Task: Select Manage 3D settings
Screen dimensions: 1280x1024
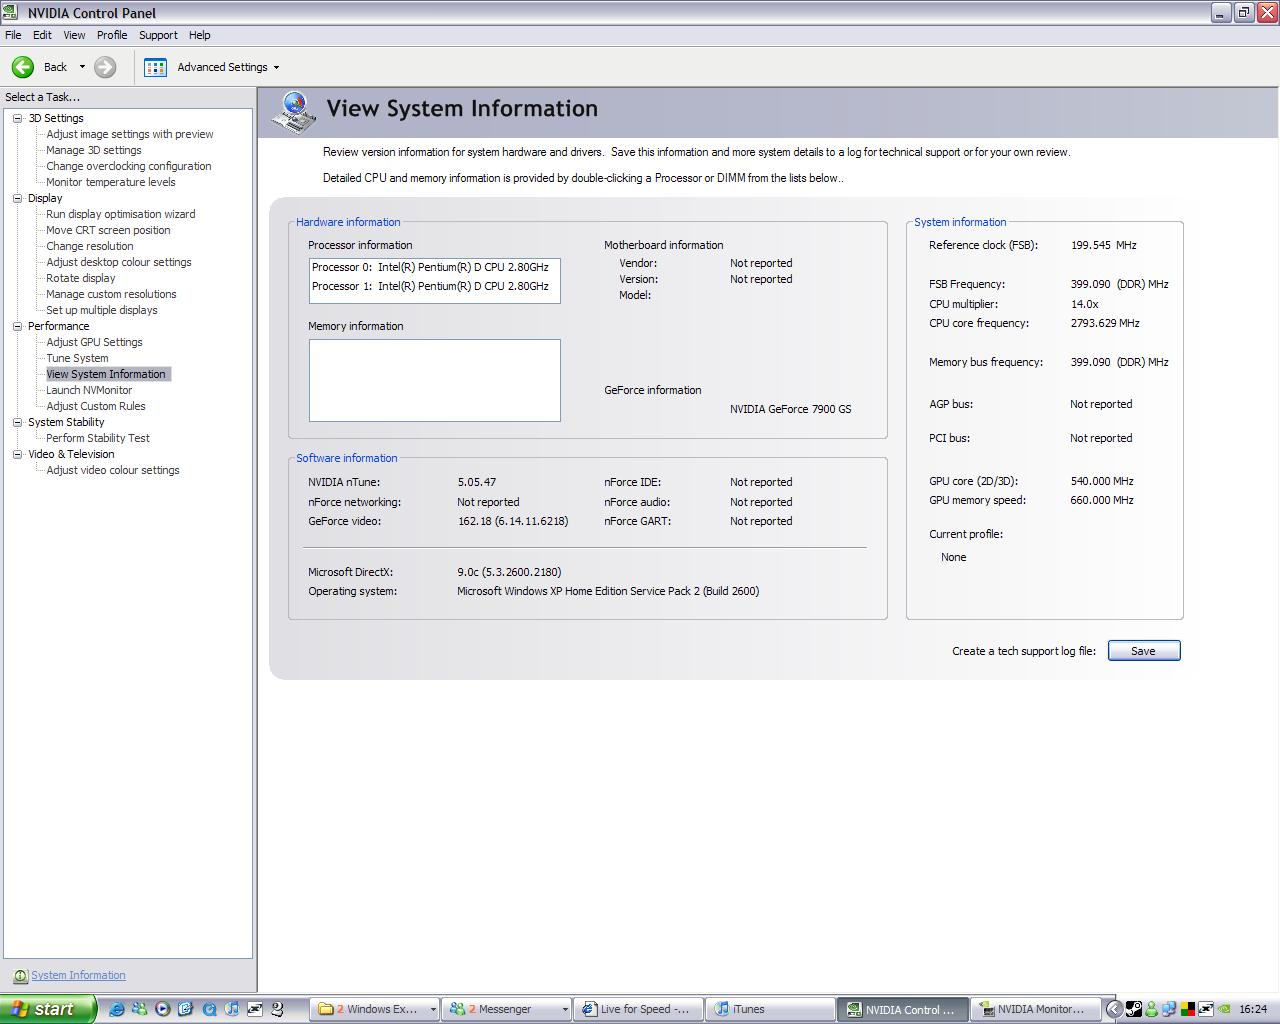Action: point(94,150)
